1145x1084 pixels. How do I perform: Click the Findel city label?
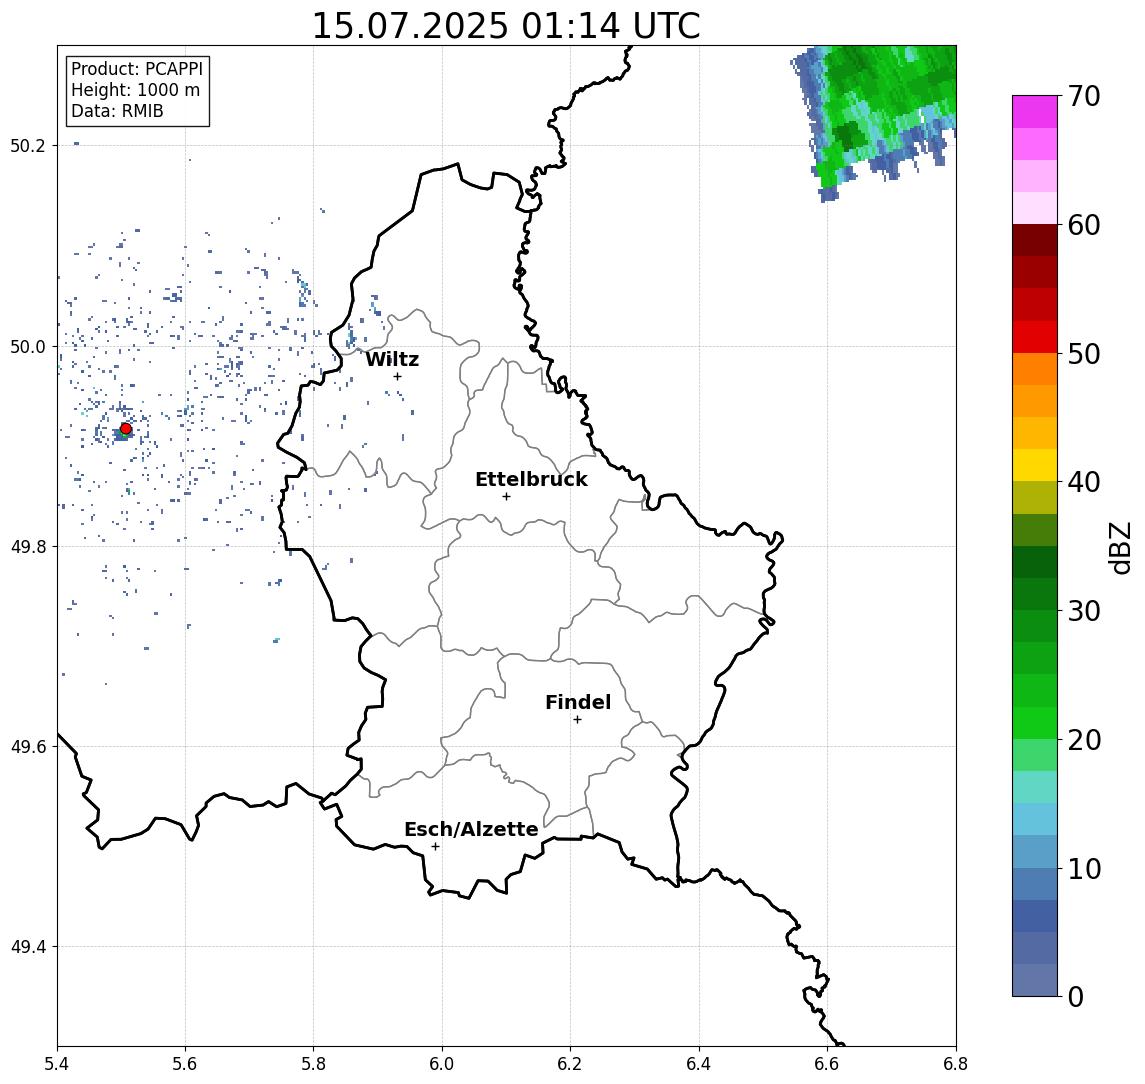[578, 702]
